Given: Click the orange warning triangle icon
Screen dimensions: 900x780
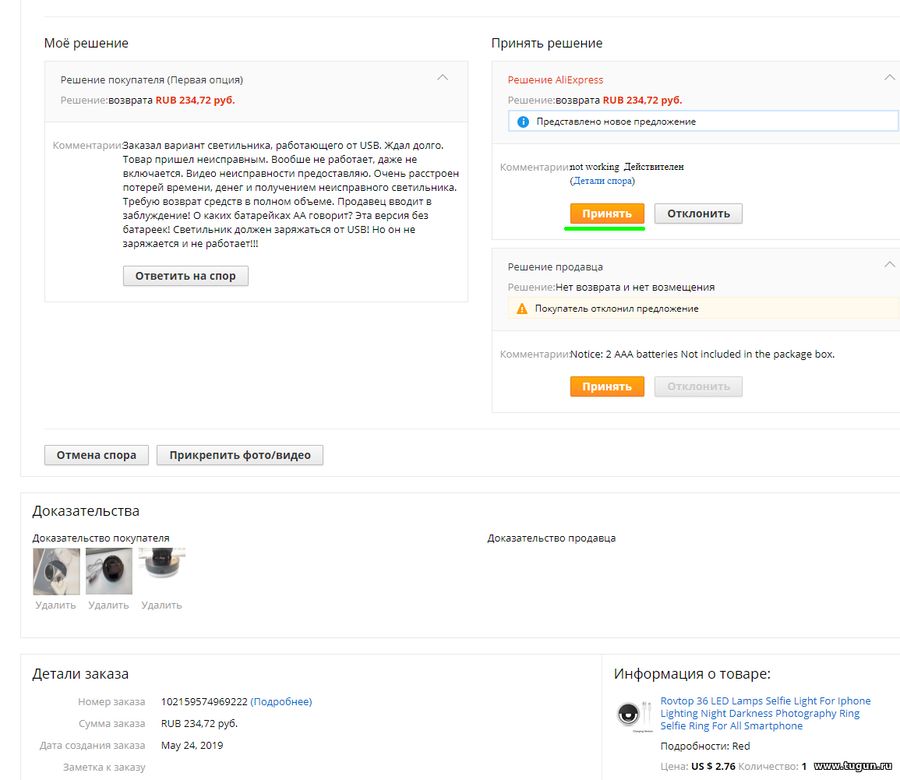Looking at the screenshot, I should pos(522,309).
